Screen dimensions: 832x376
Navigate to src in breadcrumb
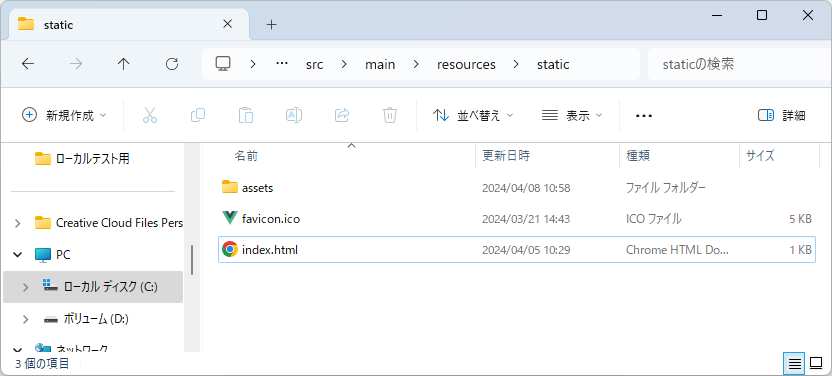315,65
